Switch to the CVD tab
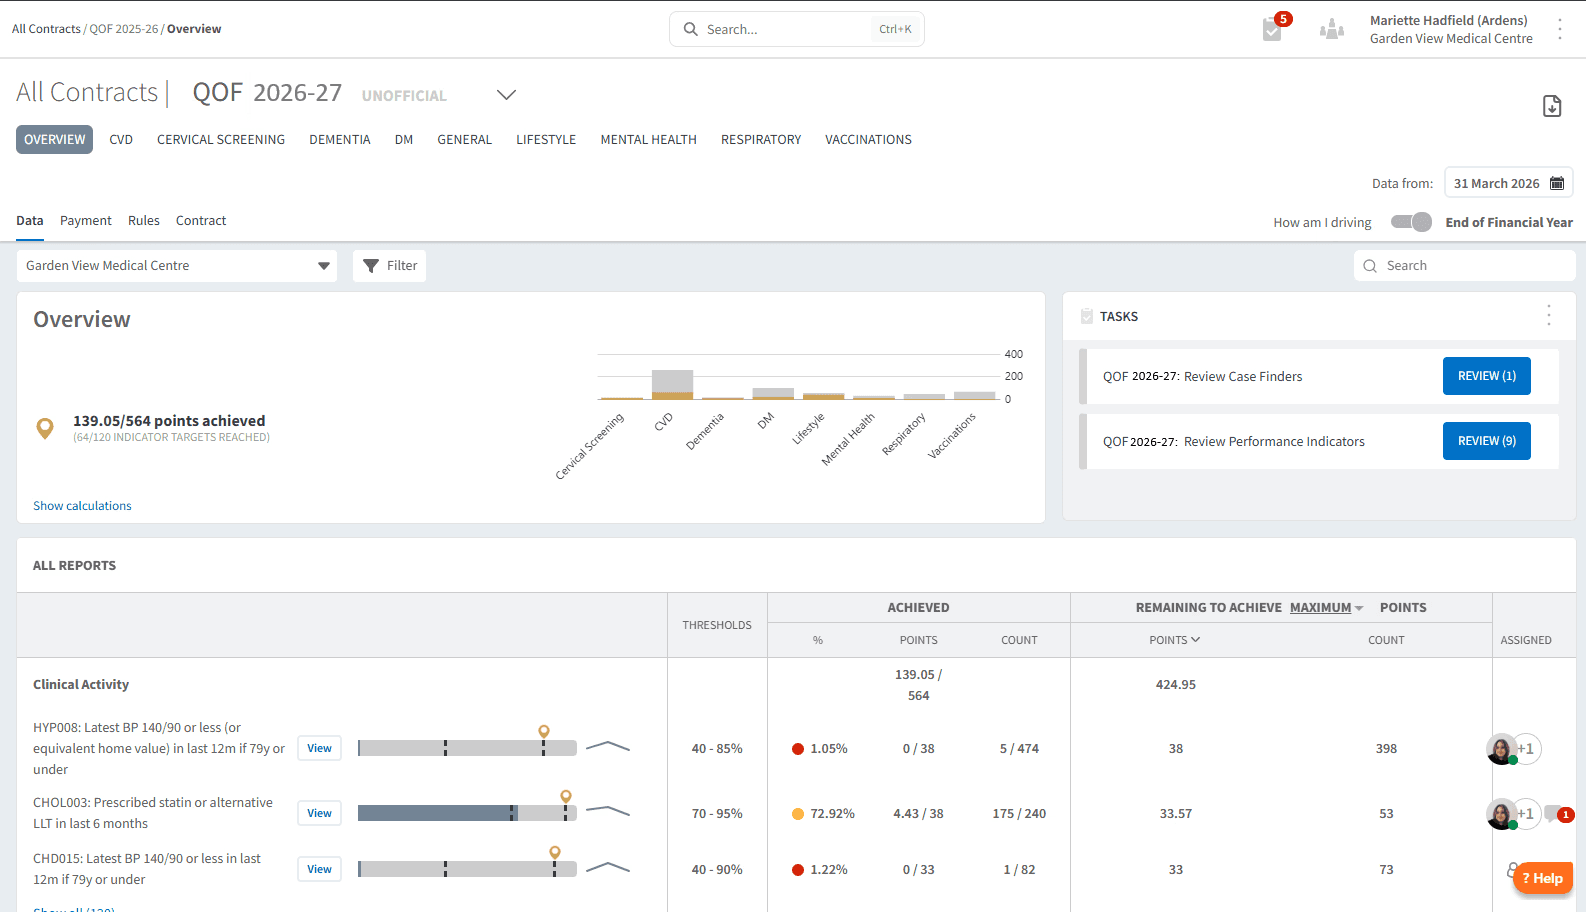The width and height of the screenshot is (1586, 912). [121, 140]
